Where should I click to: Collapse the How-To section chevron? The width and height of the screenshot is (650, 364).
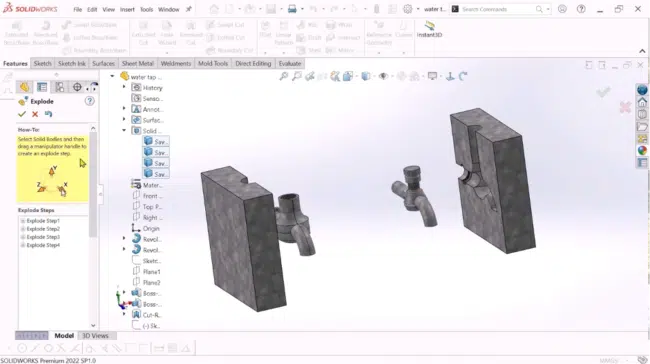(93, 129)
